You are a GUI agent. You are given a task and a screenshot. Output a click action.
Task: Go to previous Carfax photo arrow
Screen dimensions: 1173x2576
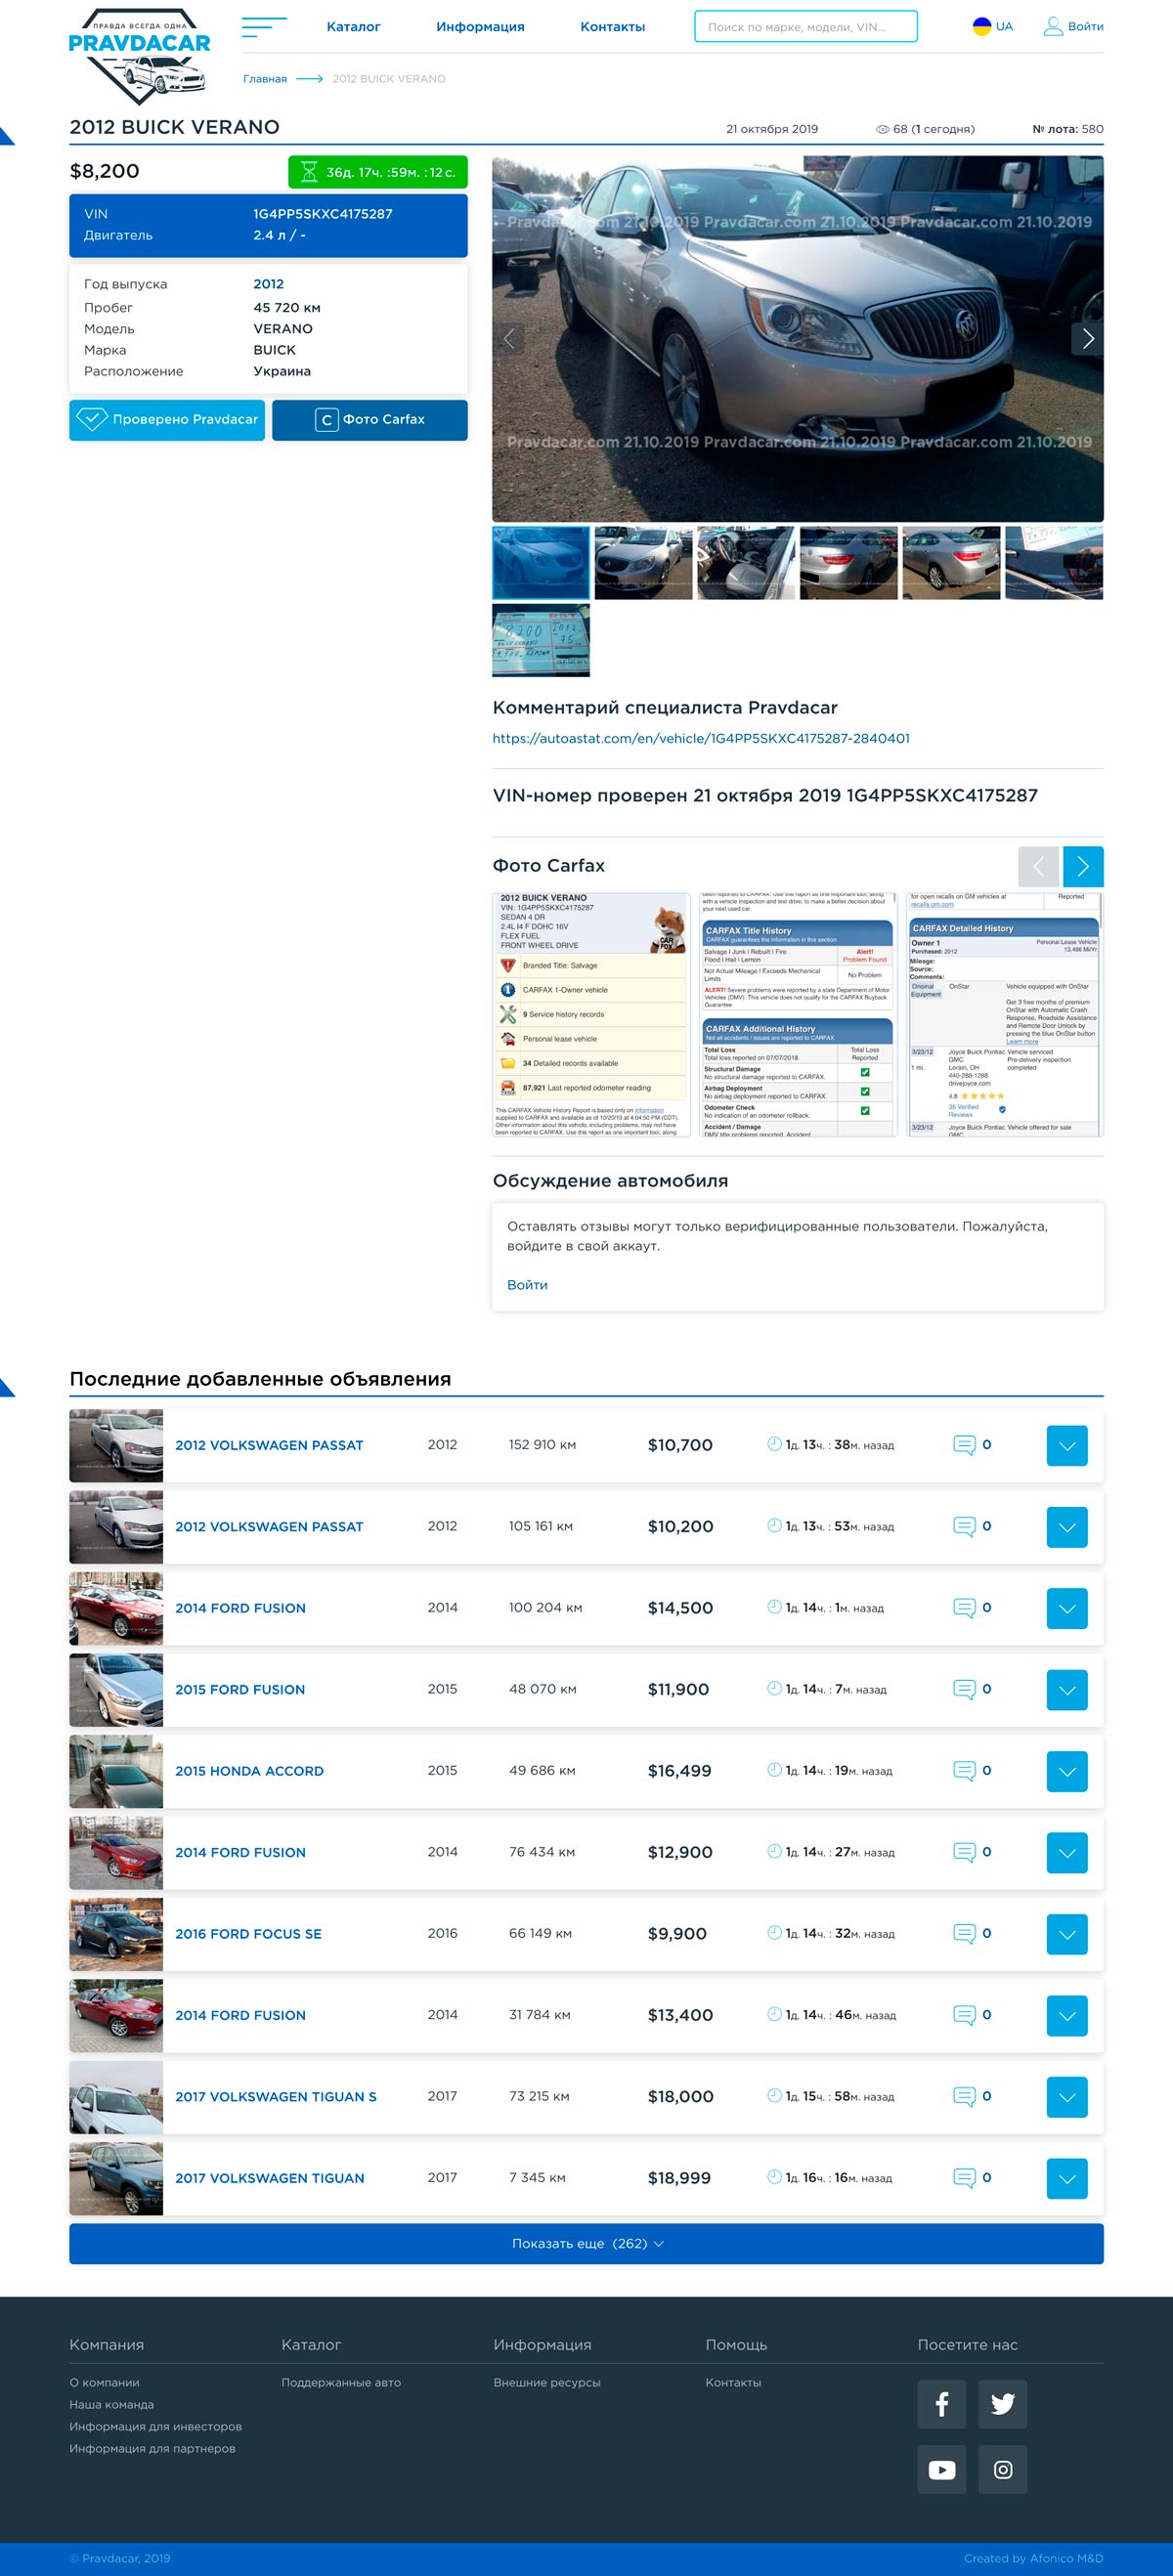[1038, 866]
